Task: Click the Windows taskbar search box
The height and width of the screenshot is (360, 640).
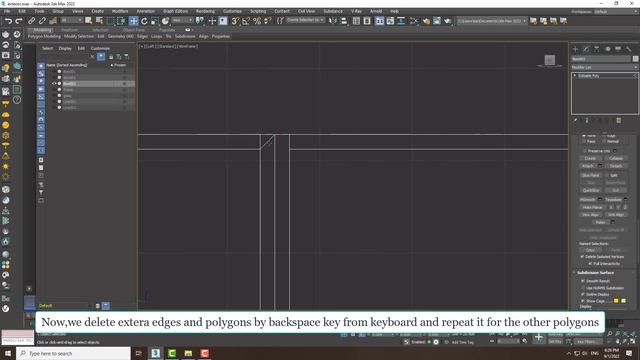Action: [x=73, y=353]
